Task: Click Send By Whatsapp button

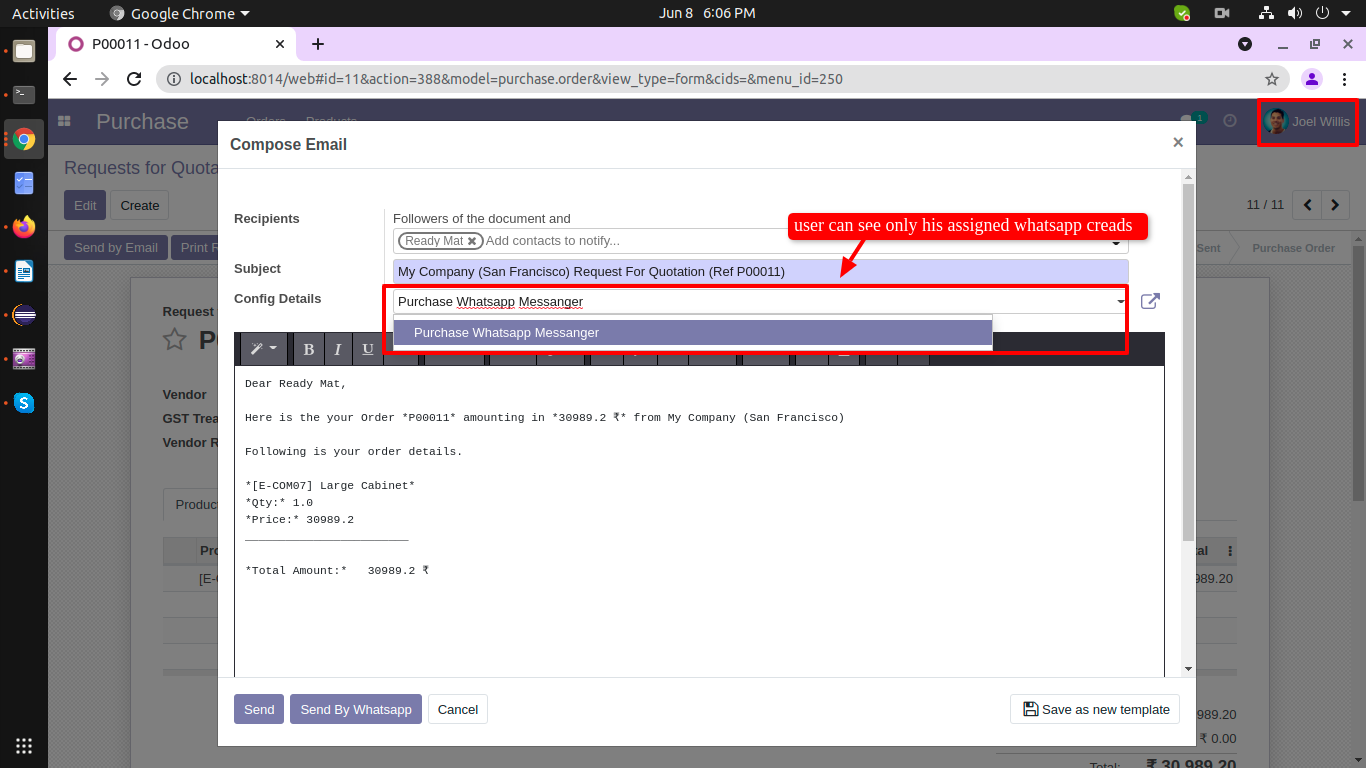Action: tap(356, 709)
